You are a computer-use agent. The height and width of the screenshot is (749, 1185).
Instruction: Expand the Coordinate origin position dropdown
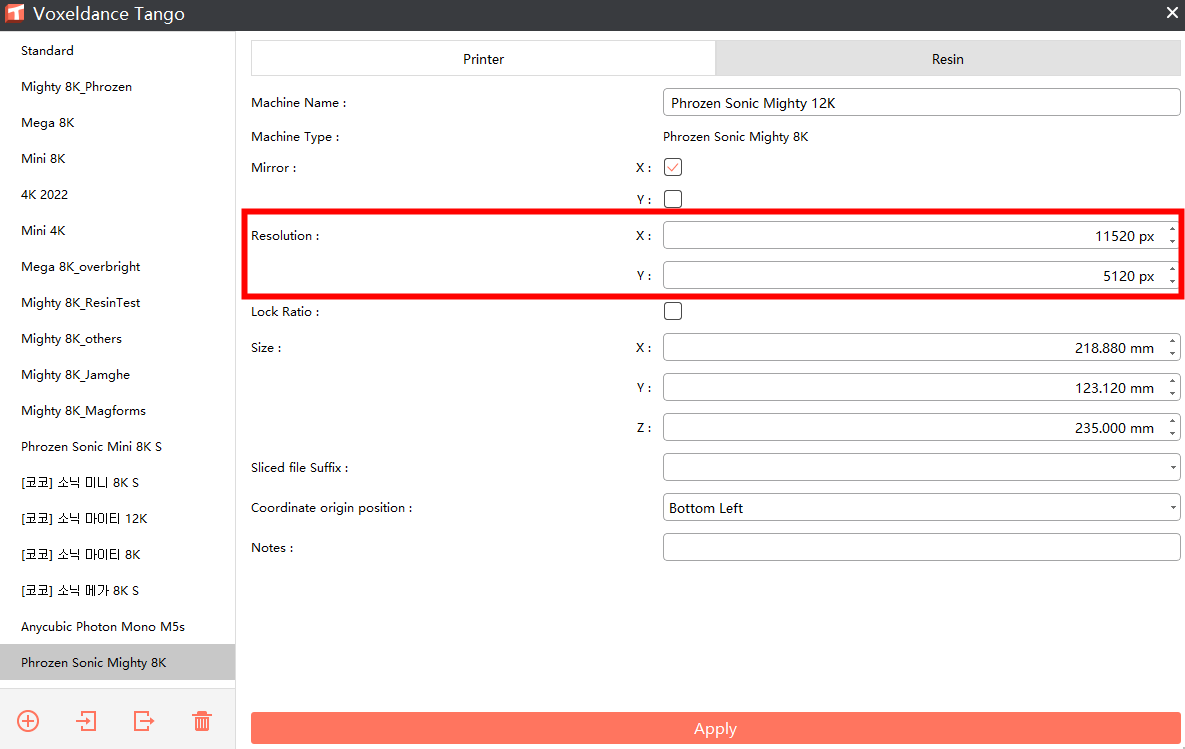[921, 508]
